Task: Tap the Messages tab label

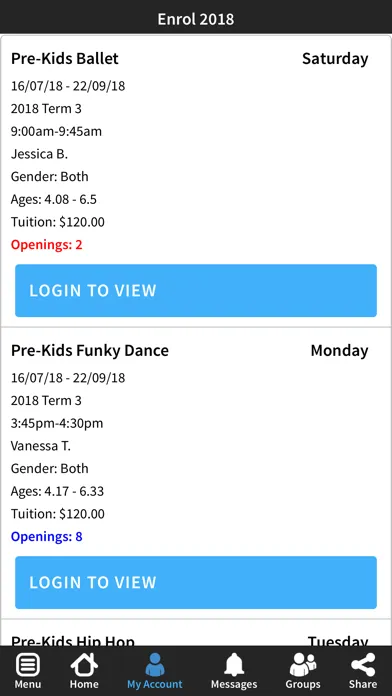Action: click(x=234, y=684)
